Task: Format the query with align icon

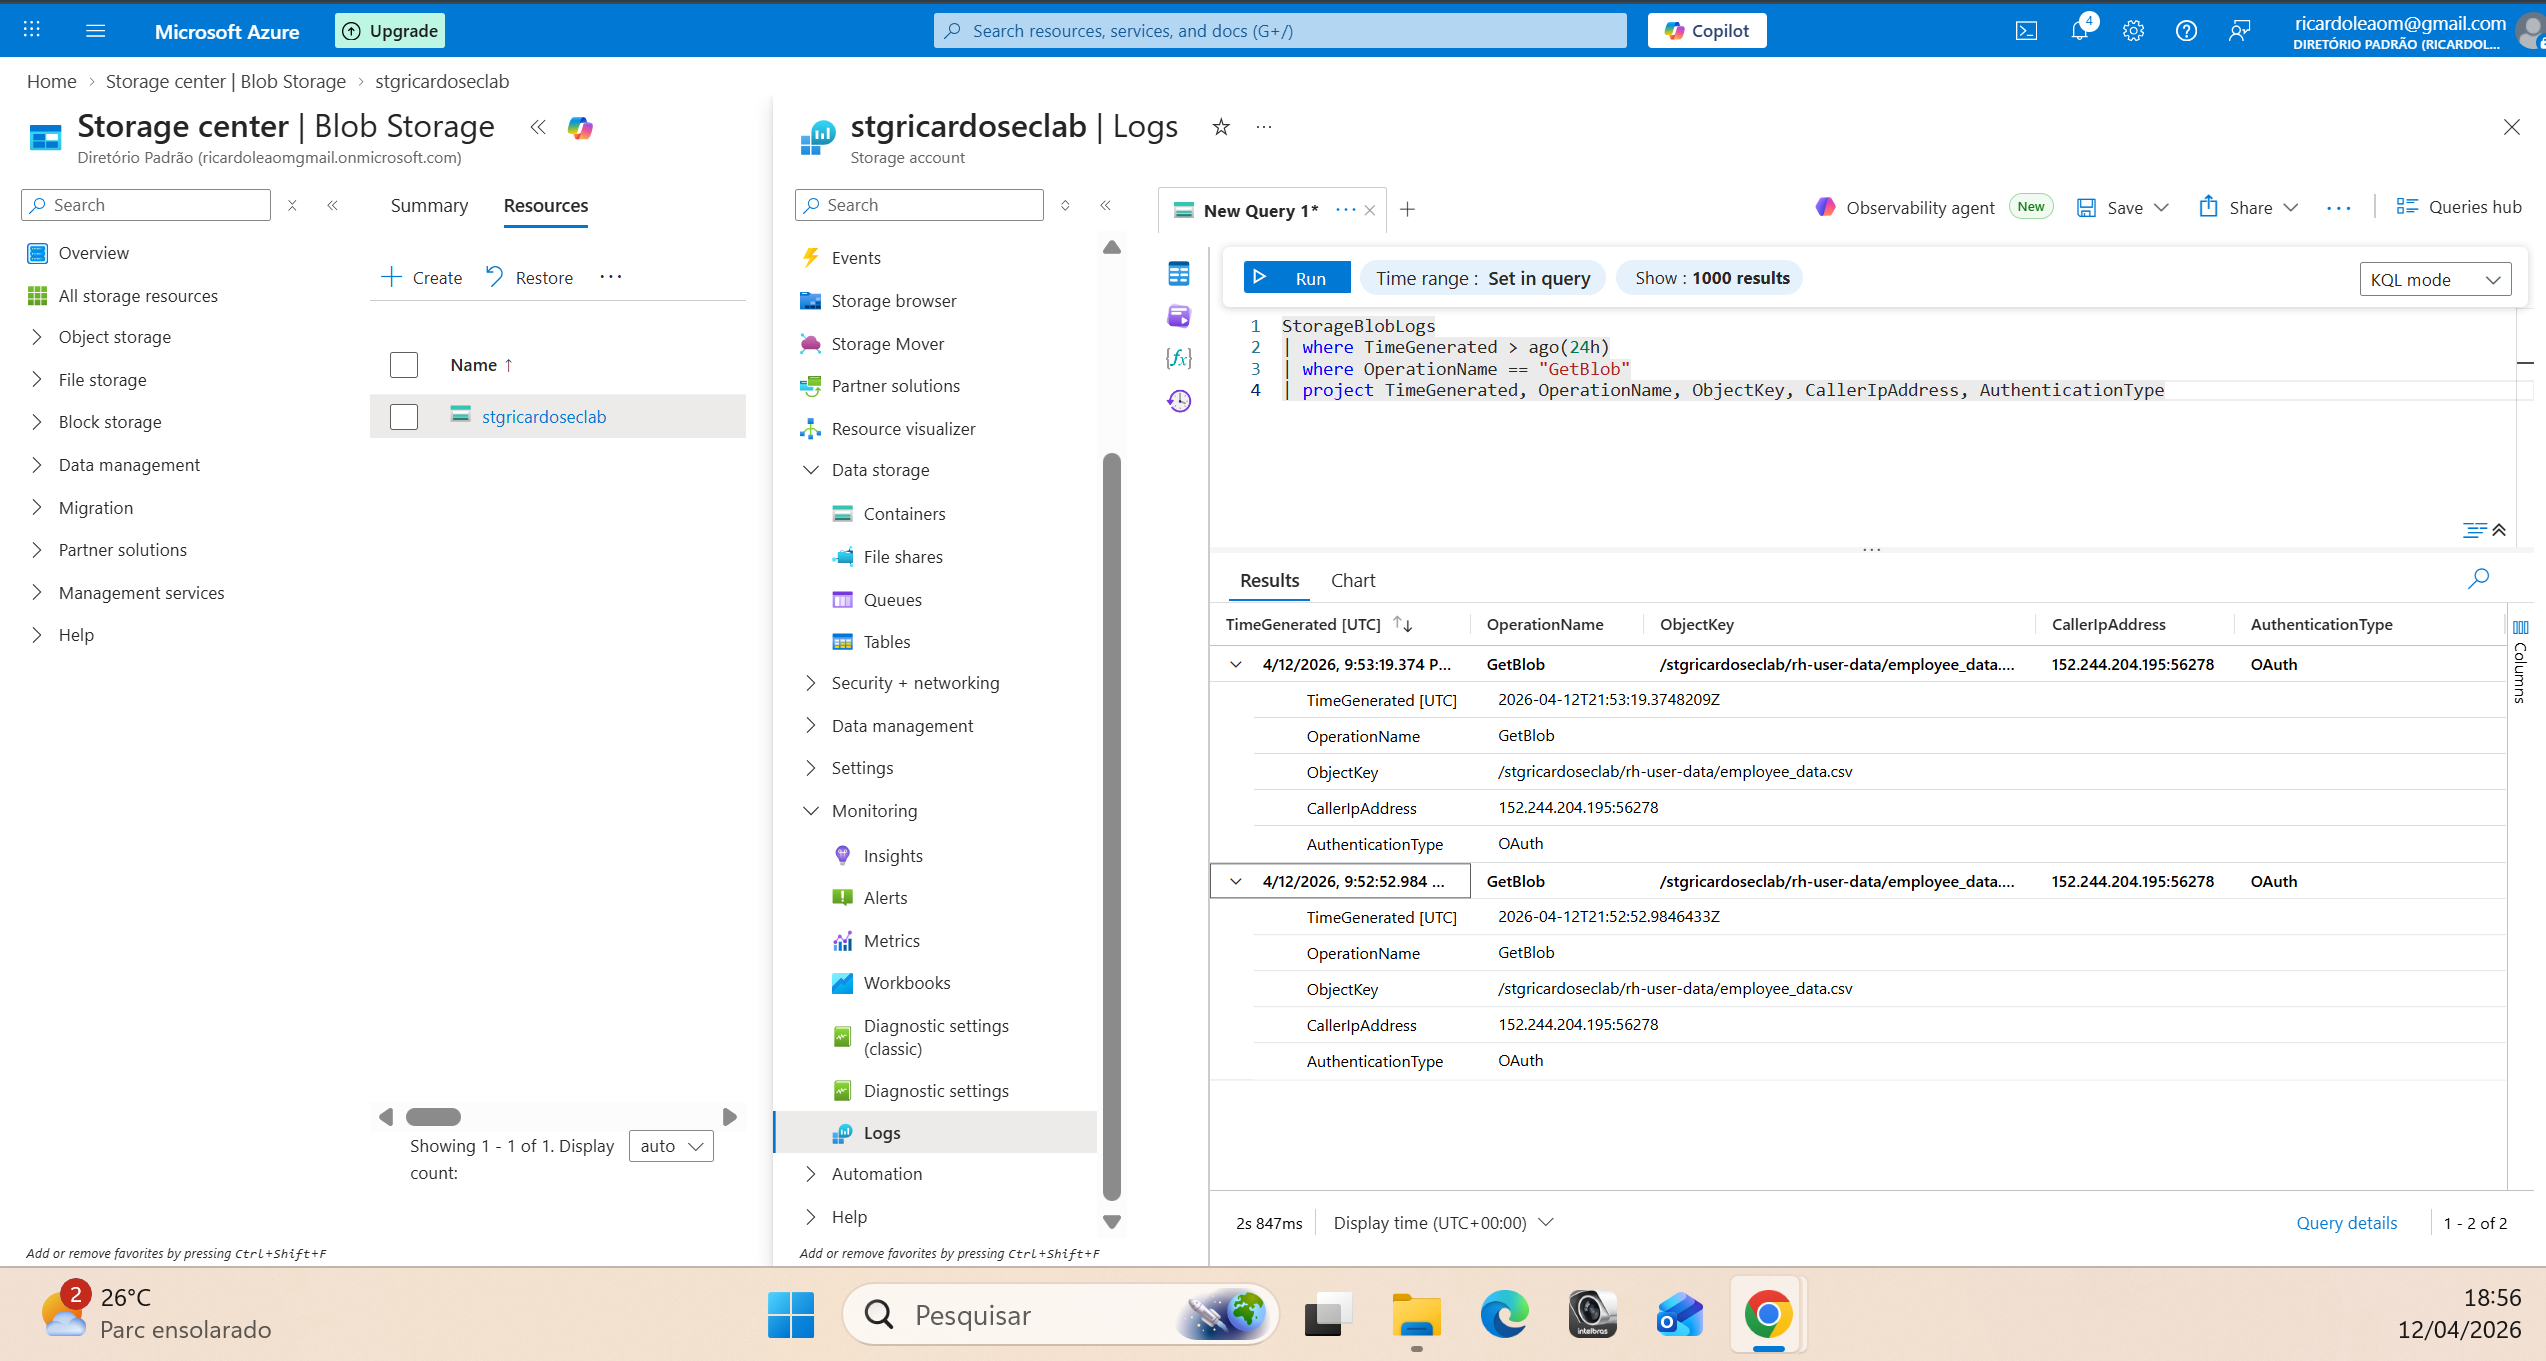Action: click(2475, 530)
